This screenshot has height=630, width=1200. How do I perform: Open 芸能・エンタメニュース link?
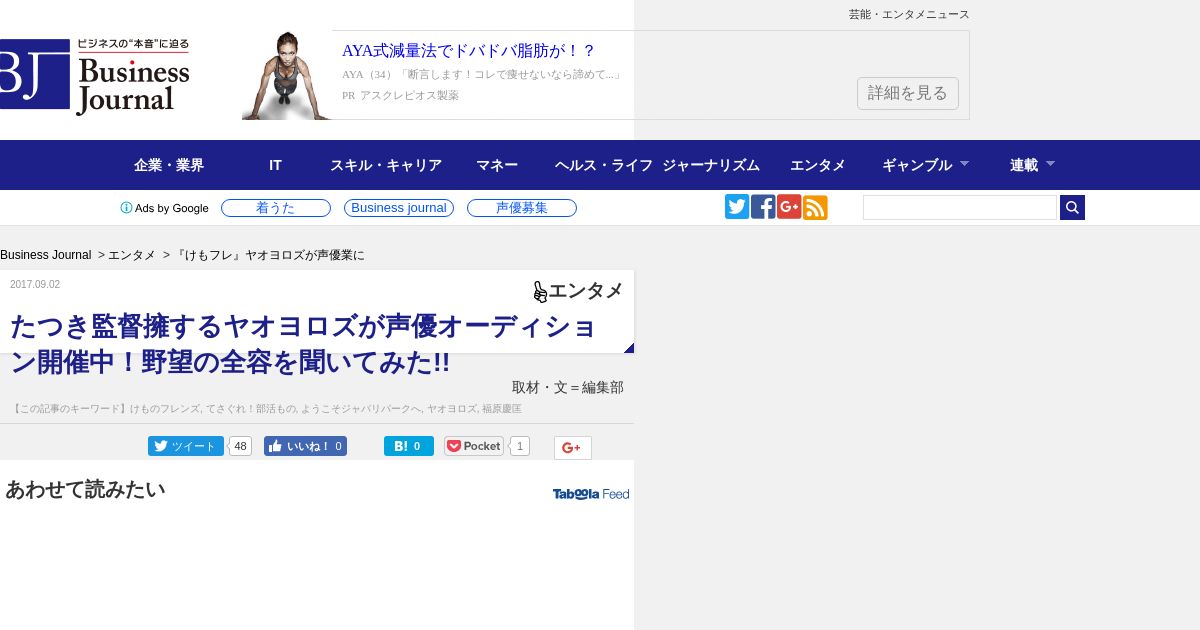[909, 14]
